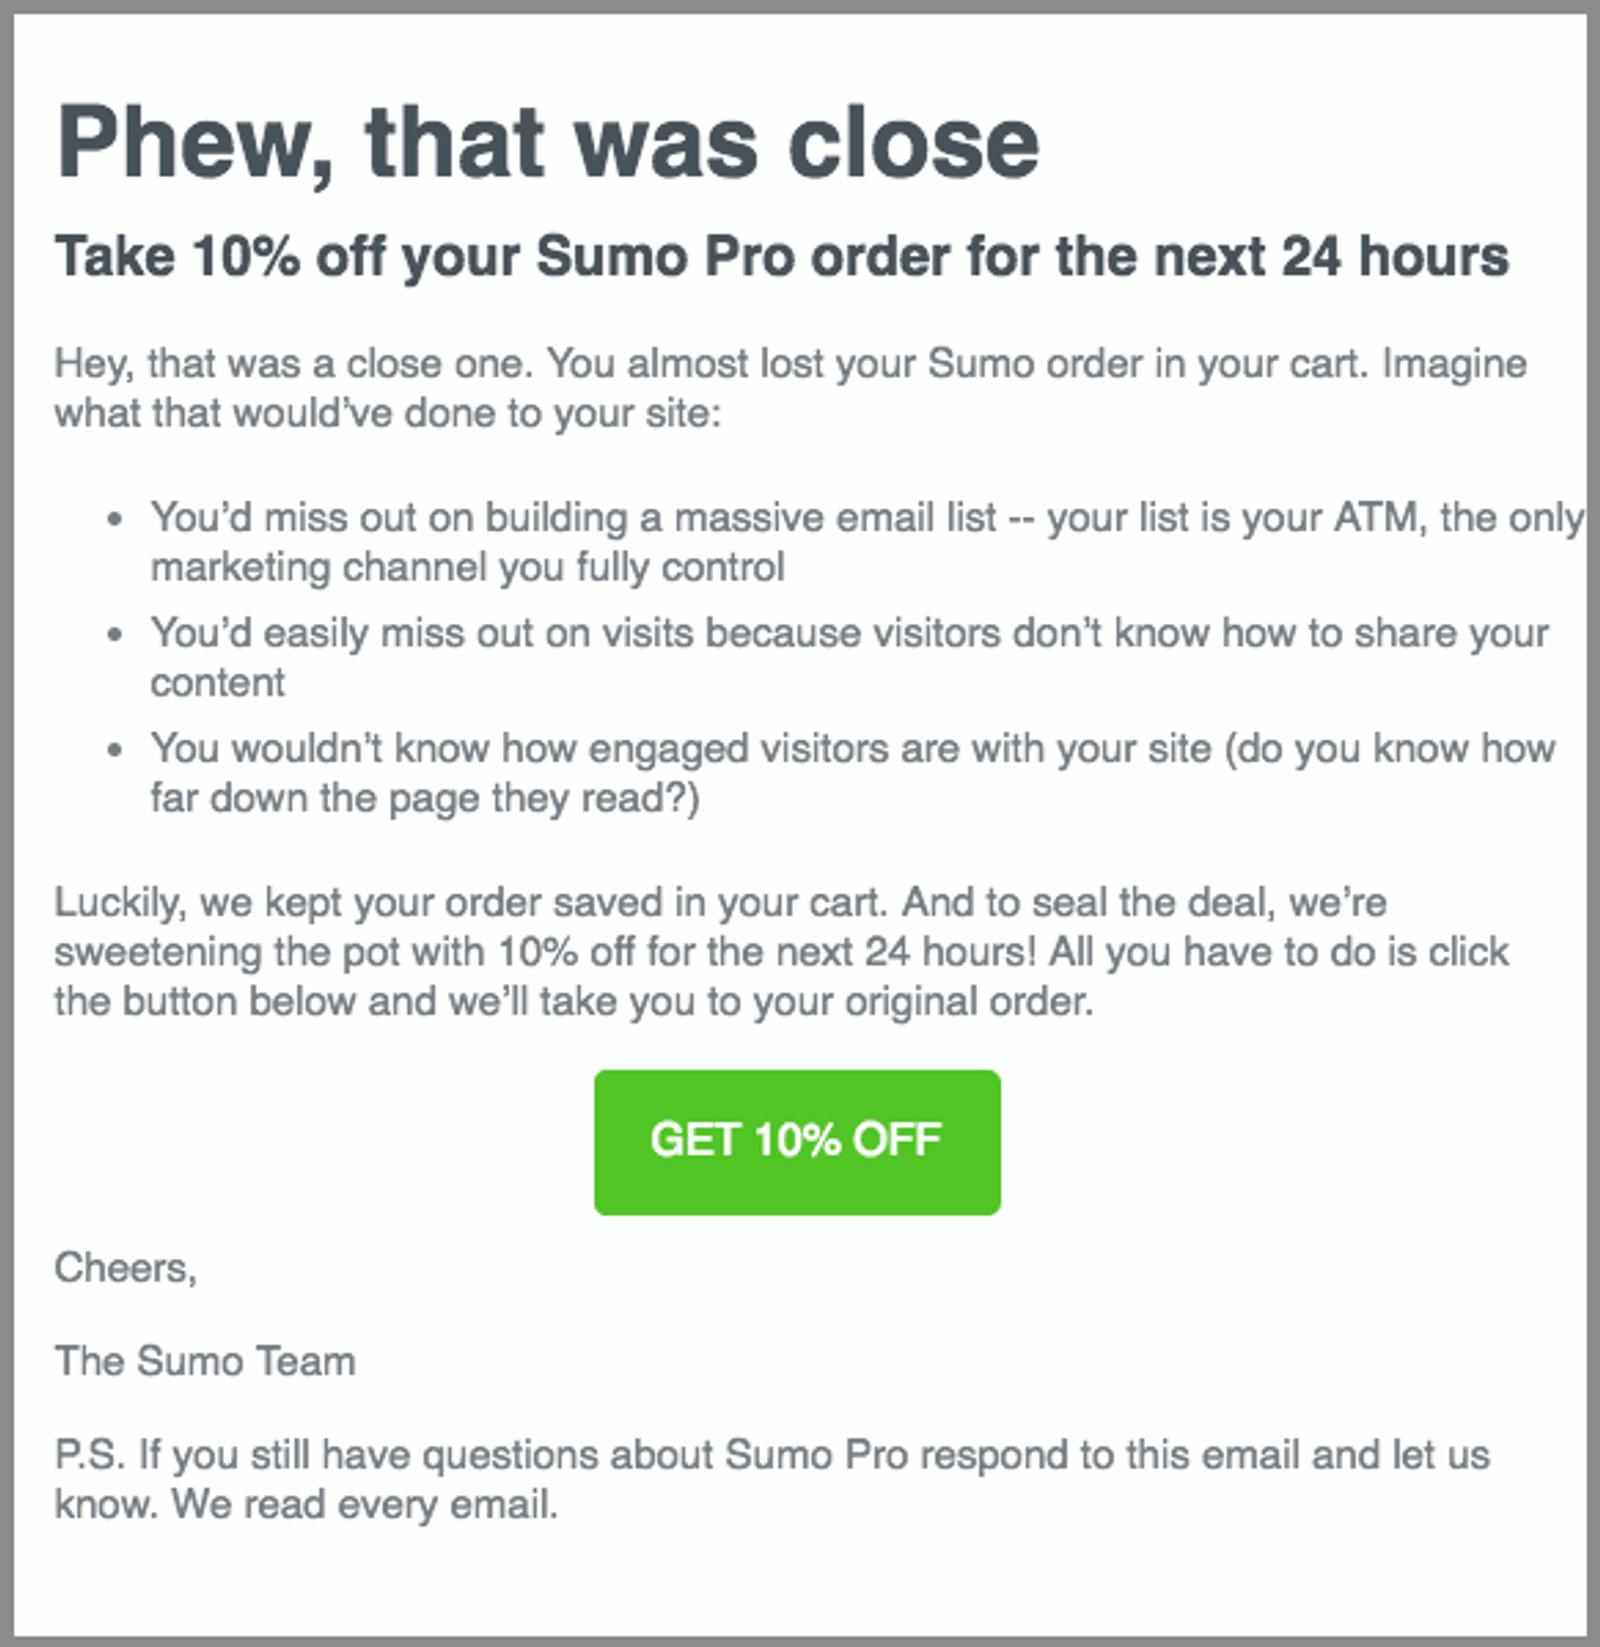Viewport: 1600px width, 1647px height.
Task: Click the 10% off subheading text
Action: pos(782,259)
